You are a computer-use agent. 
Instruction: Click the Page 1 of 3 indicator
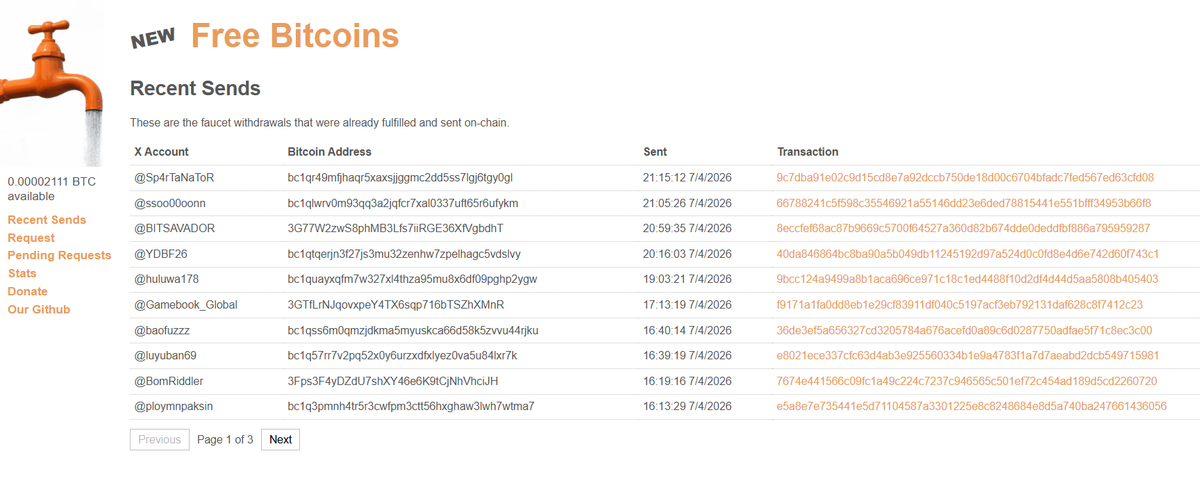point(225,440)
